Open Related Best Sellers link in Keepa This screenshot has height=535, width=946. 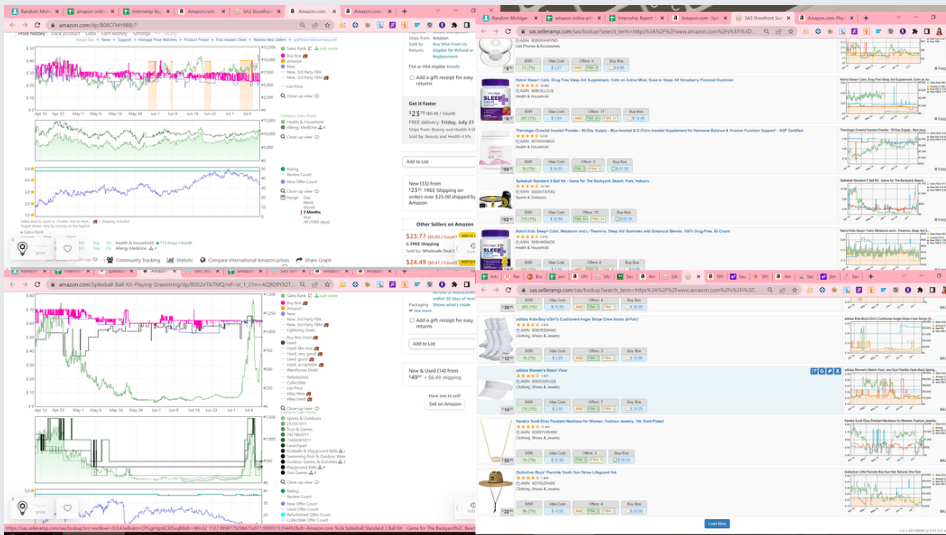tap(270, 40)
